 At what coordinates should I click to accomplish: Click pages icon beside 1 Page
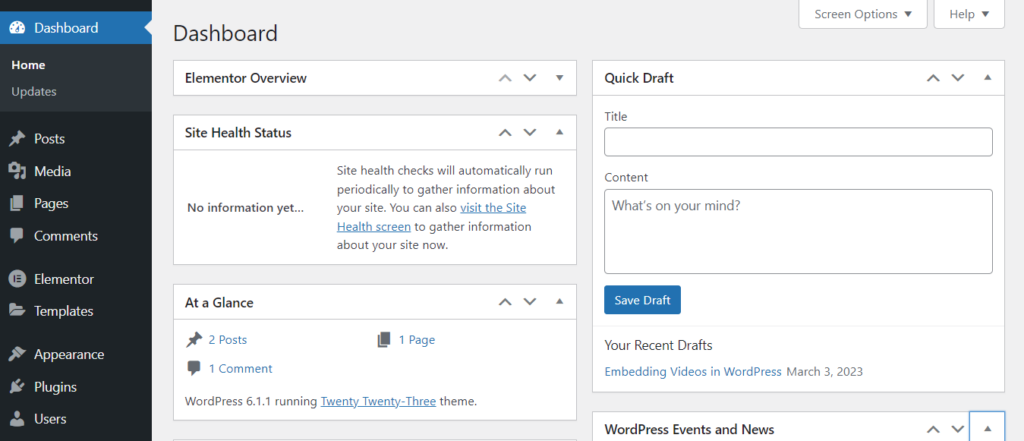click(x=384, y=340)
